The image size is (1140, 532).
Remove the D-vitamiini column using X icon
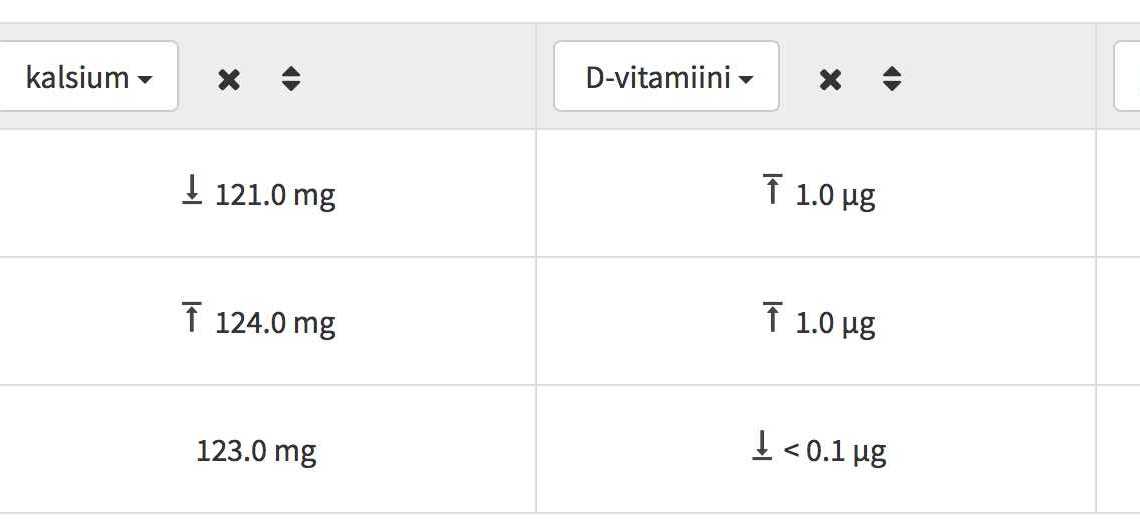(830, 79)
